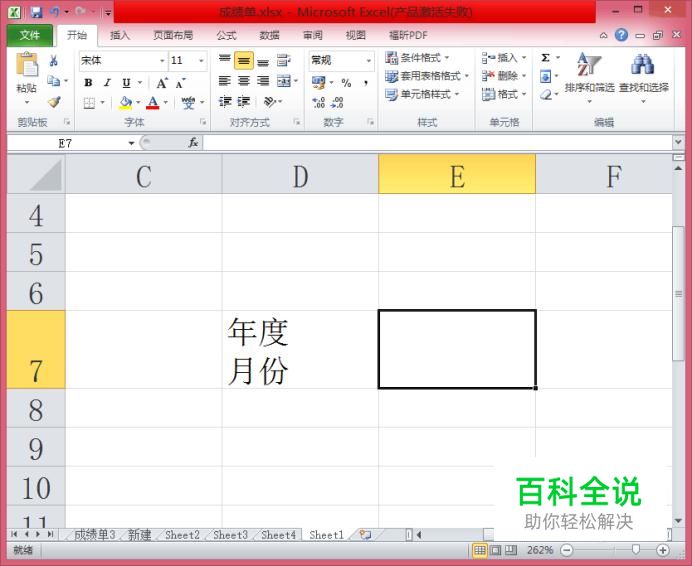This screenshot has width=692, height=566.
Task: Open the 文件 File tab
Action: 30,35
